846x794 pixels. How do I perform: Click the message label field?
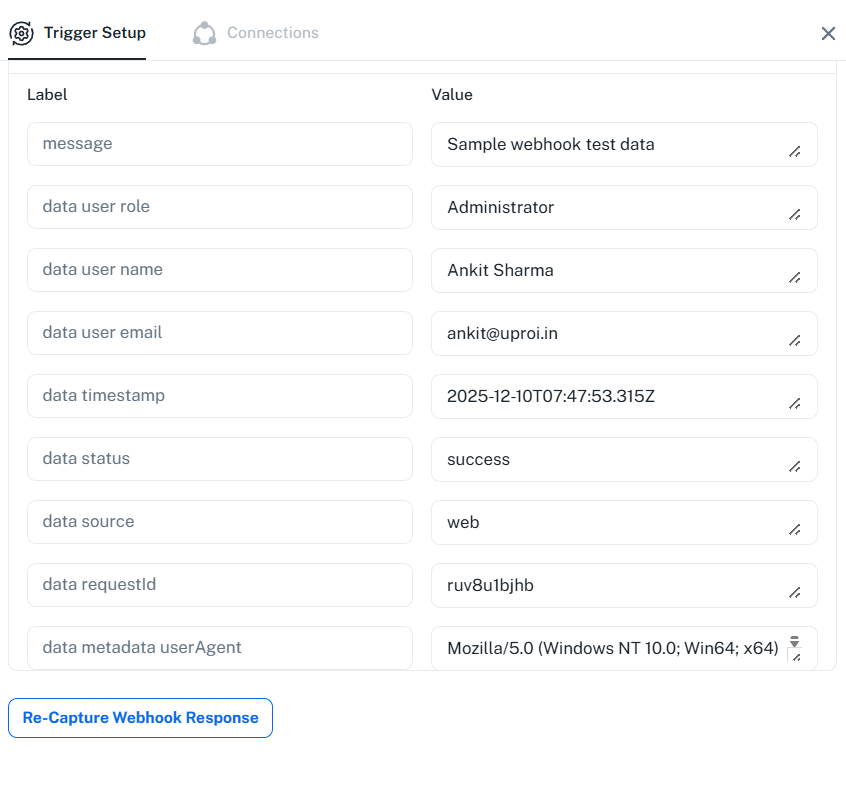pyautogui.click(x=219, y=144)
